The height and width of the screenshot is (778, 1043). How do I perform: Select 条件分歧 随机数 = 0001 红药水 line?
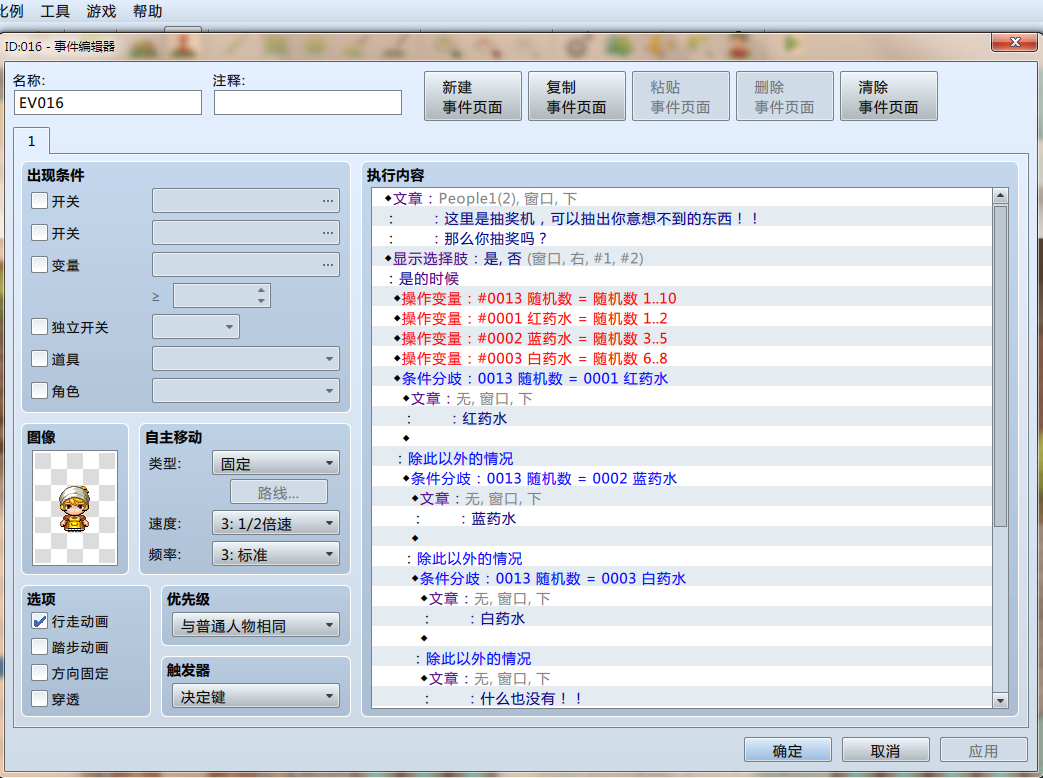coord(682,378)
